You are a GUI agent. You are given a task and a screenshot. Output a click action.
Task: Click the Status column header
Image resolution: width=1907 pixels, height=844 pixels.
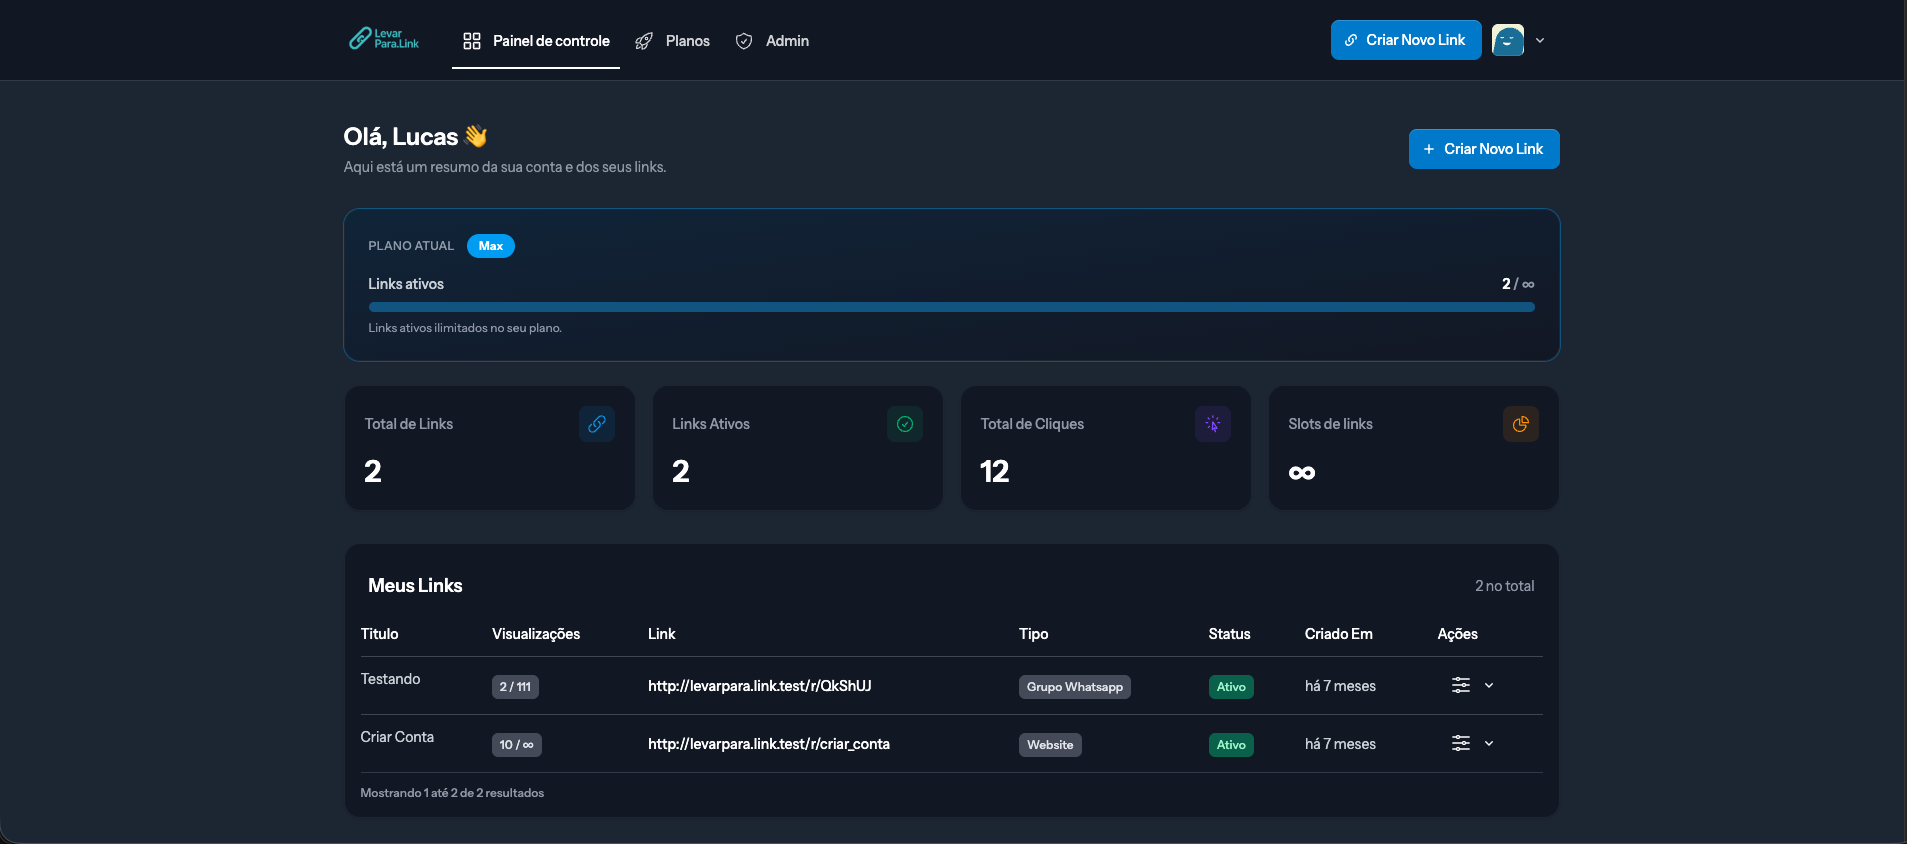[x=1229, y=634]
